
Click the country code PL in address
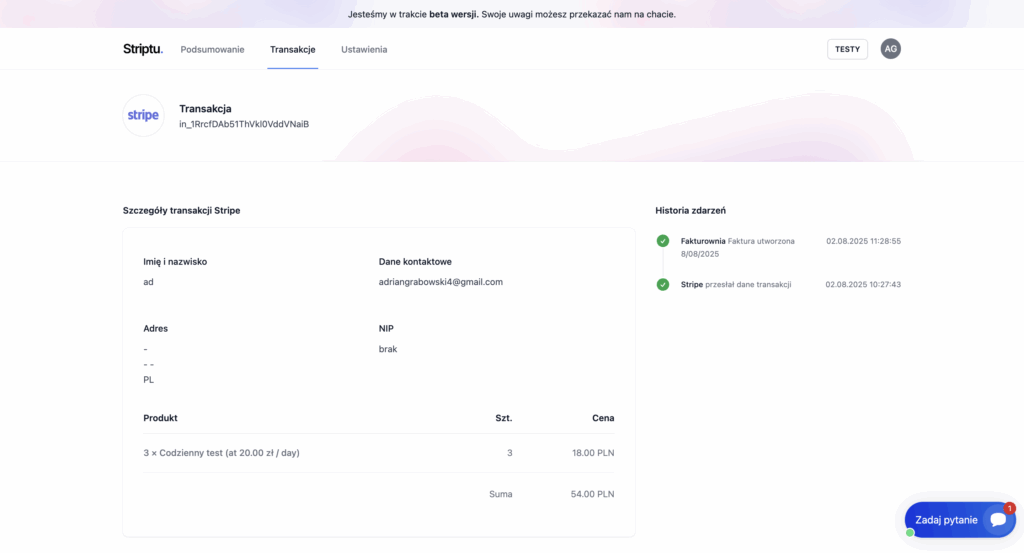pyautogui.click(x=149, y=380)
